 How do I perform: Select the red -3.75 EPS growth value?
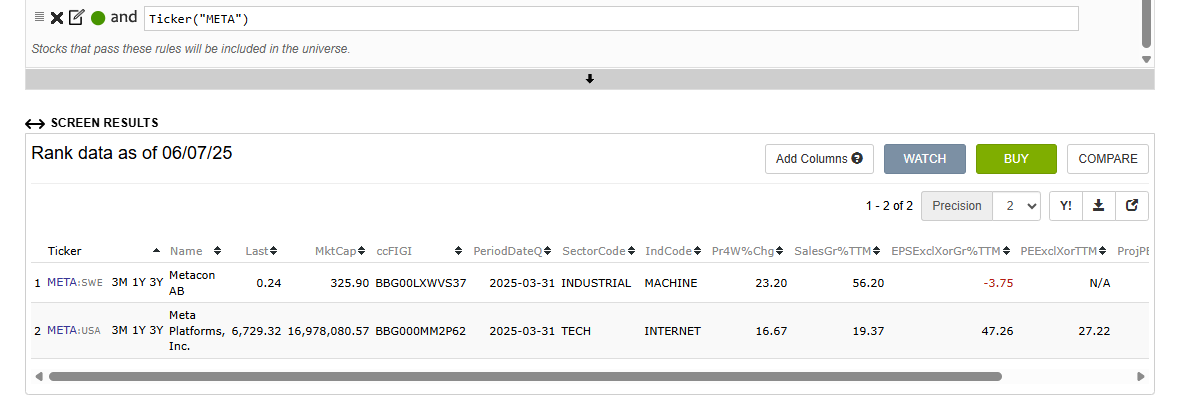click(x=998, y=283)
